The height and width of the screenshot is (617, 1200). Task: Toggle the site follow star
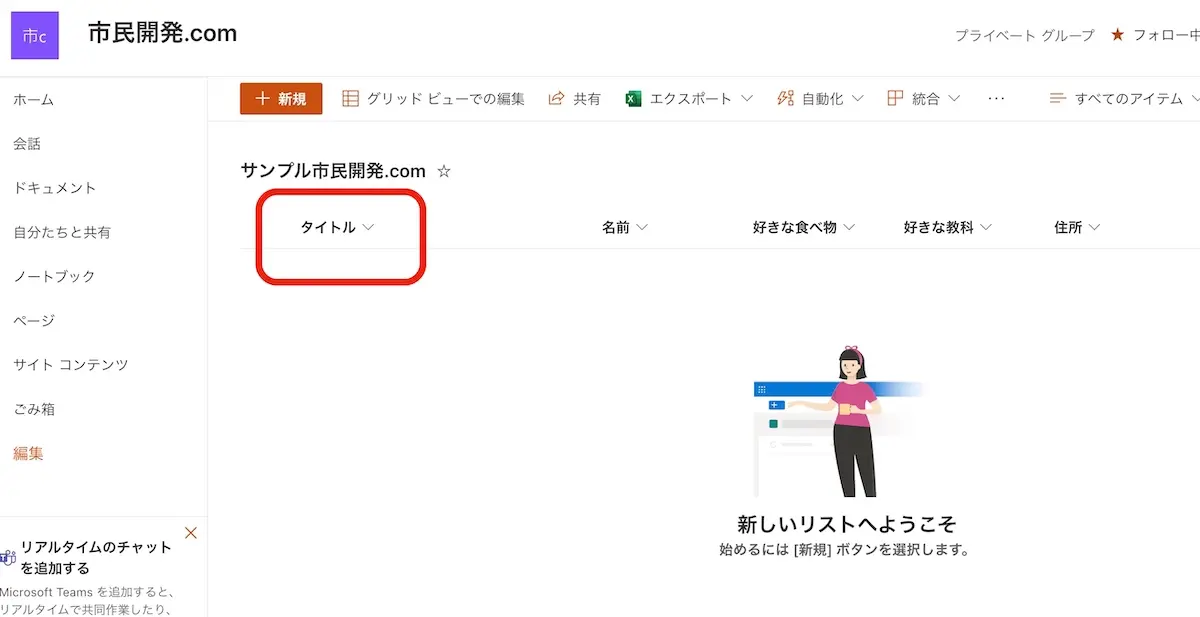coord(1117,35)
